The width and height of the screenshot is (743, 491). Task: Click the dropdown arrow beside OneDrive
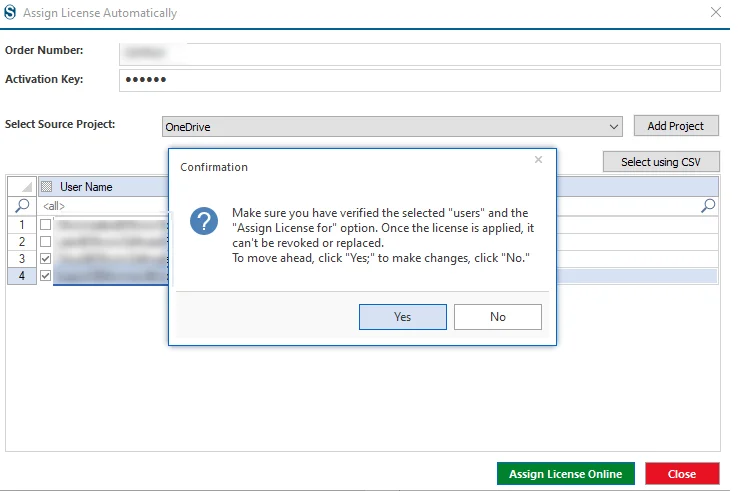[x=613, y=127]
